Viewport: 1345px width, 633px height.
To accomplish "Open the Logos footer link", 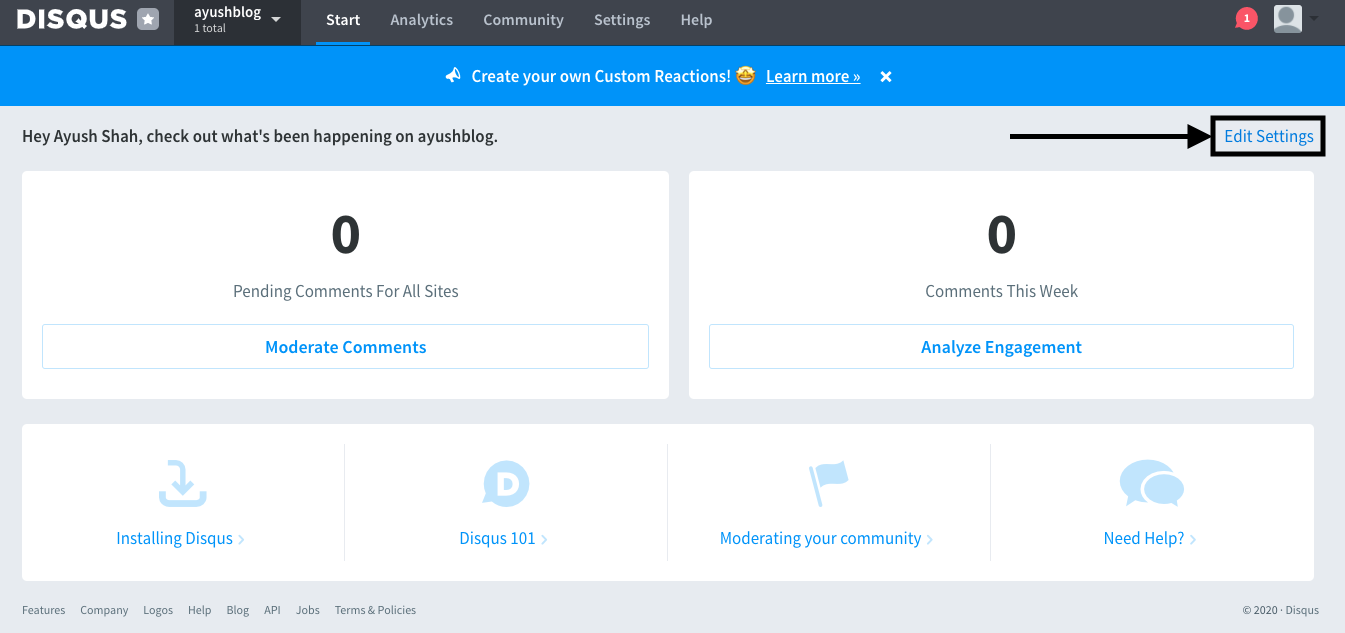I will (158, 610).
